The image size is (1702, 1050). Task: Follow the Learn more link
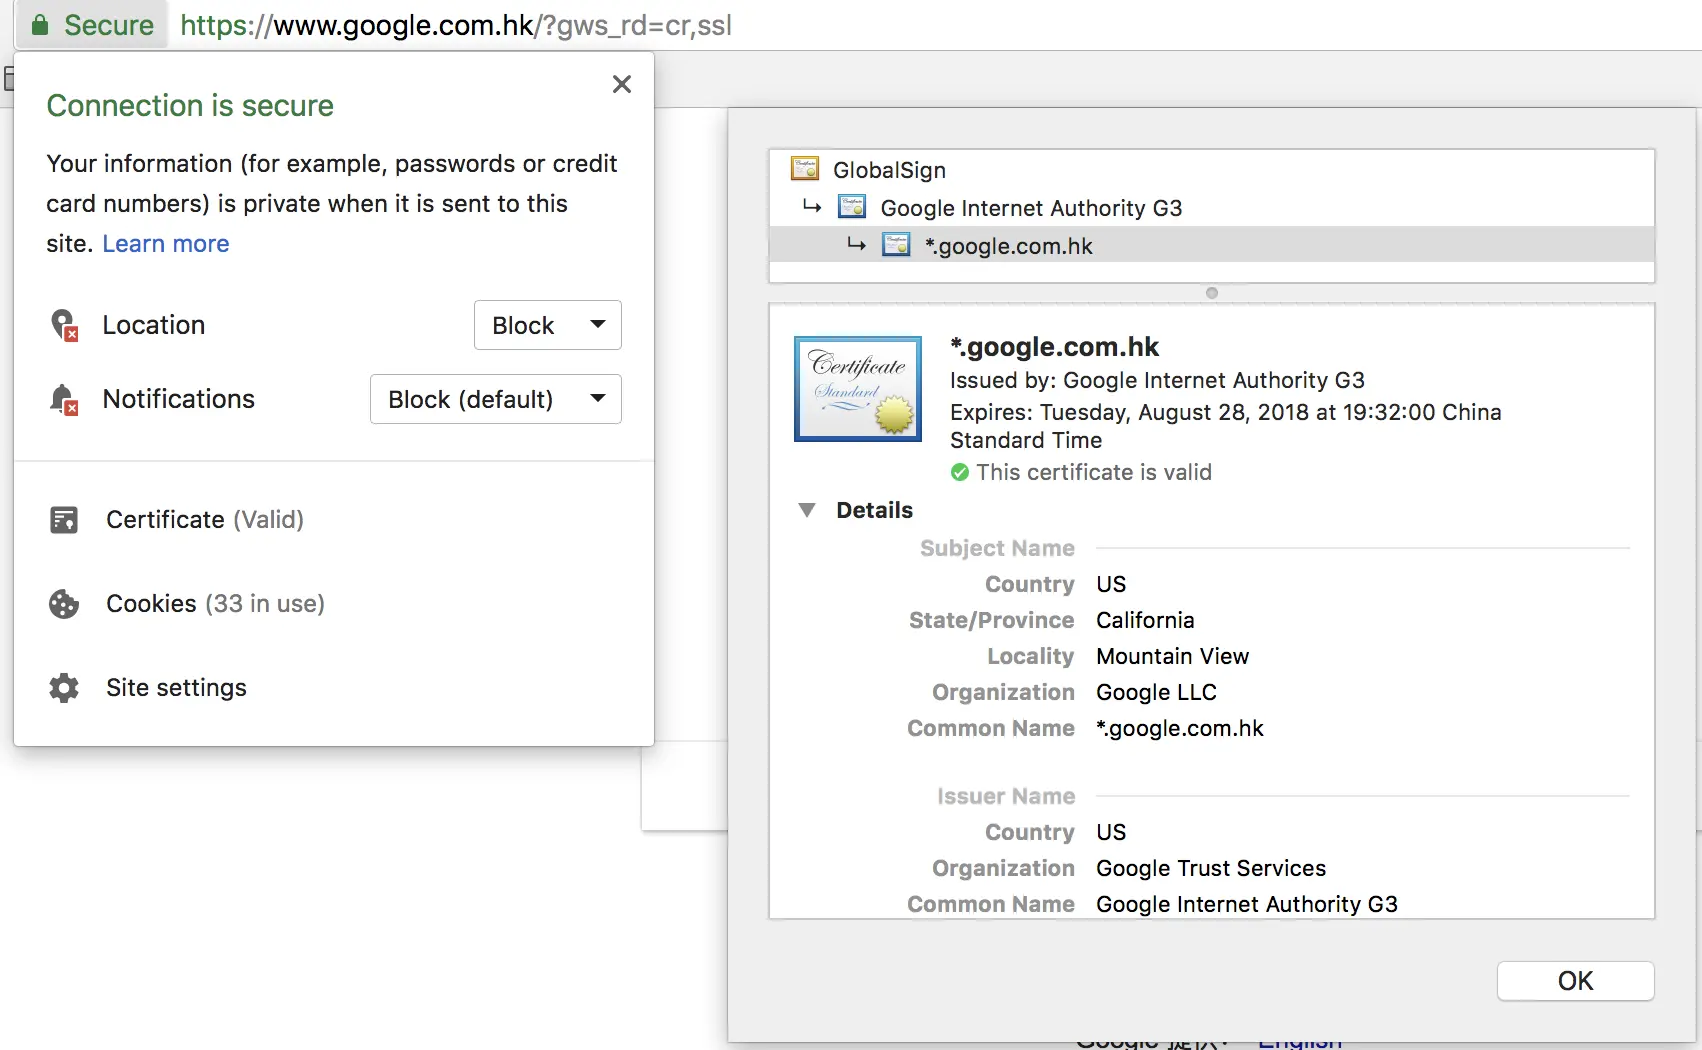pyautogui.click(x=166, y=244)
